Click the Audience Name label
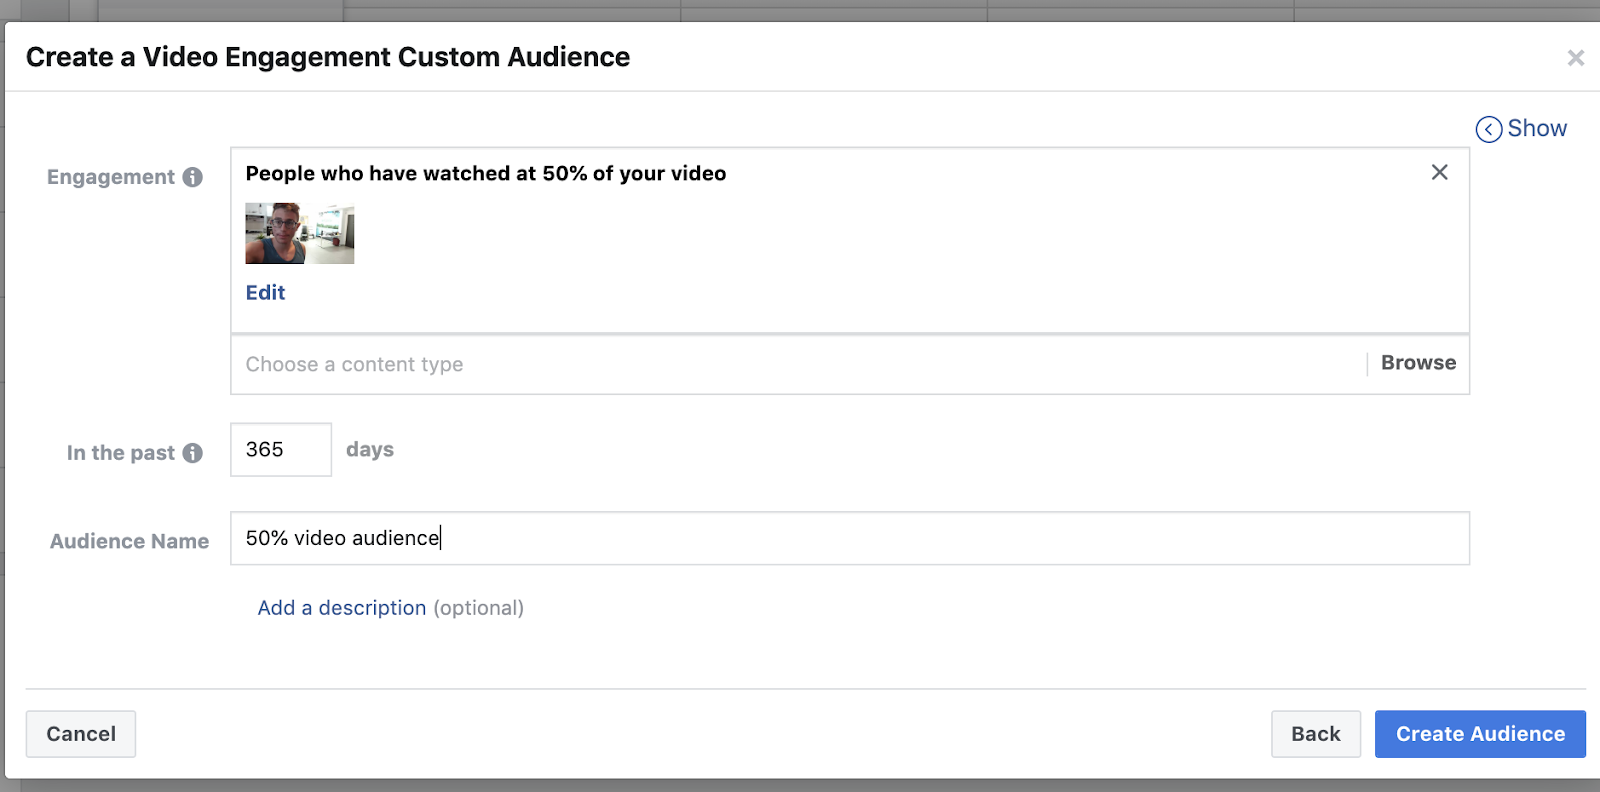 click(129, 541)
